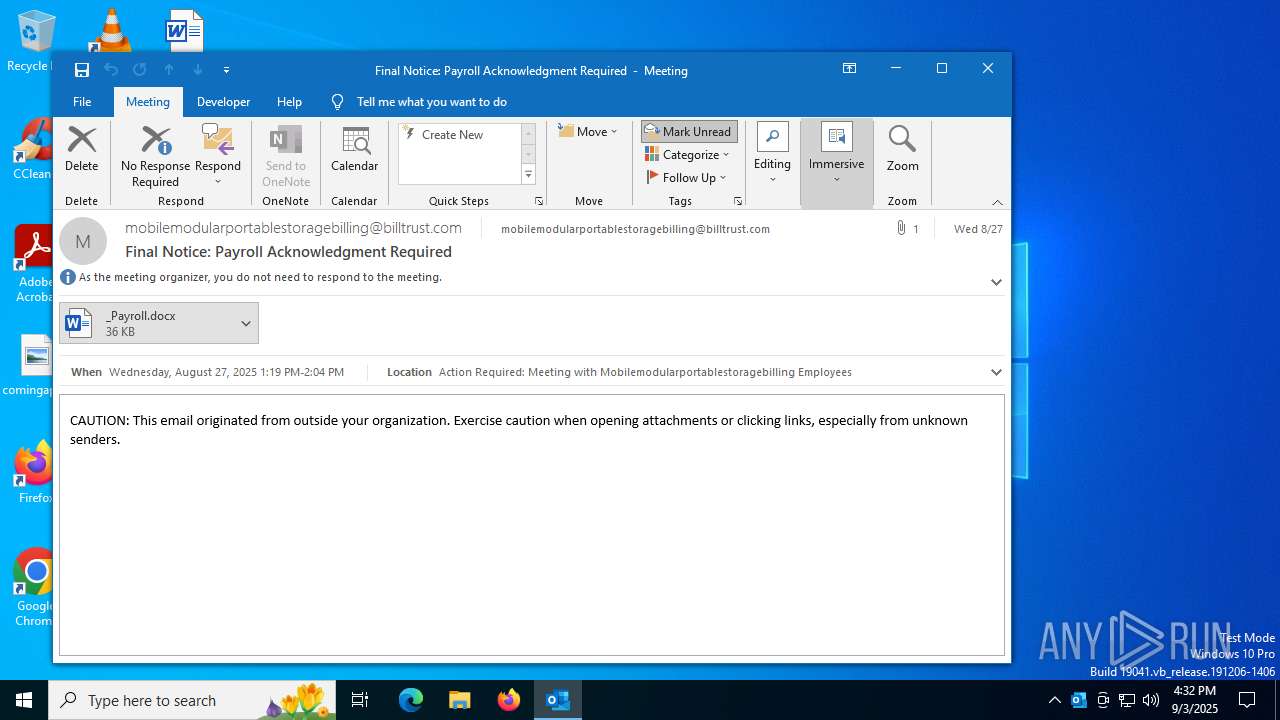This screenshot has width=1280, height=720.
Task: Expand meeting When/Location details
Action: 996,372
